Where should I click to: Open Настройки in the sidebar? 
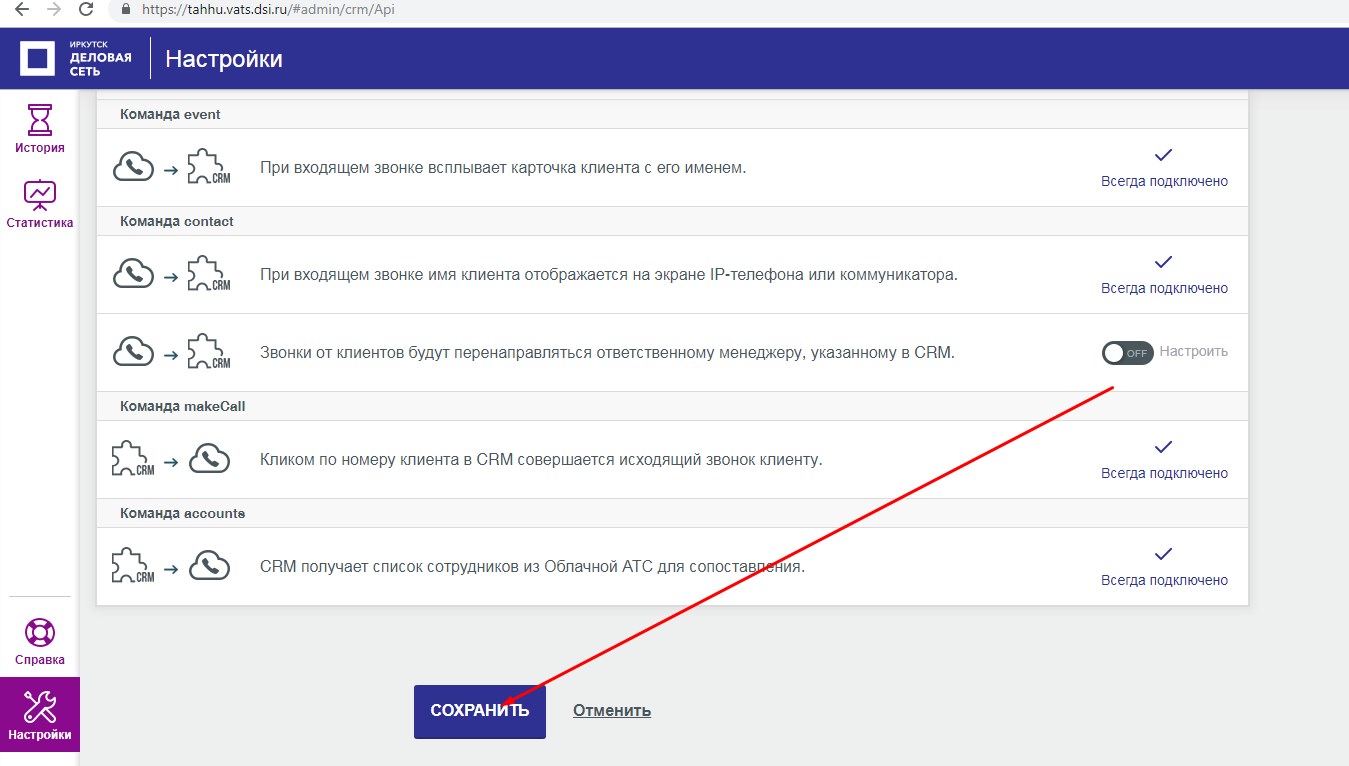(x=40, y=715)
